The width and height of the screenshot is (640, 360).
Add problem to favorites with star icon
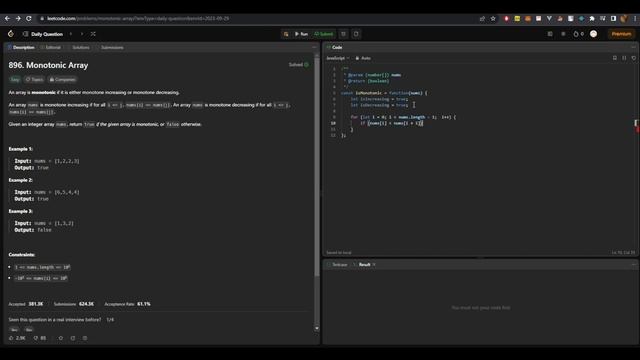(61, 338)
